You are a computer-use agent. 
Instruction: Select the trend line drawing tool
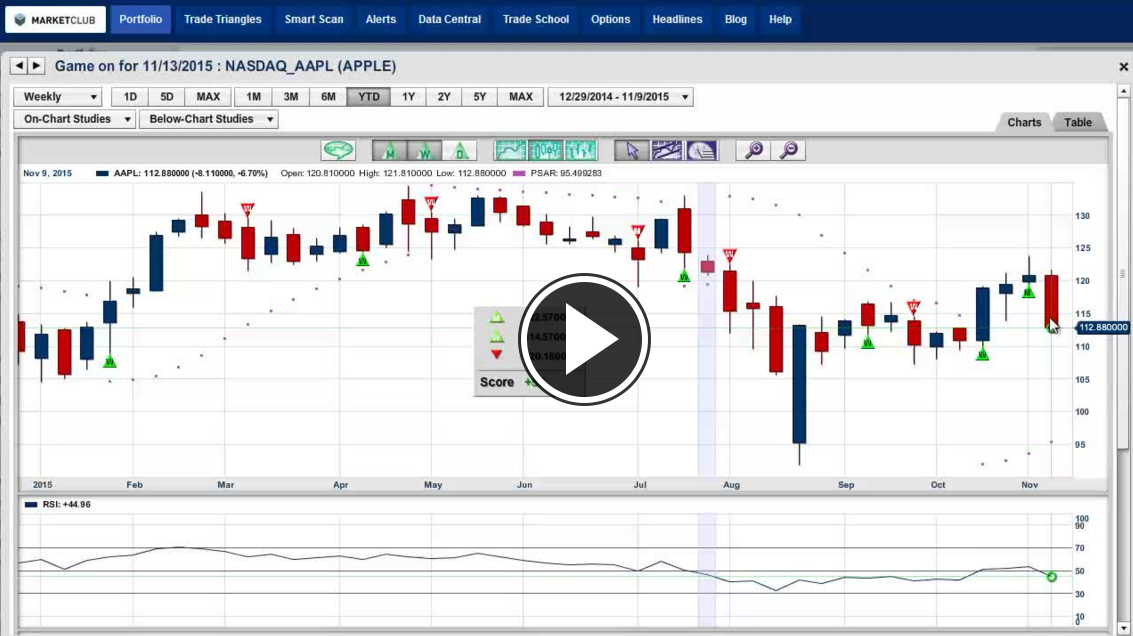pyautogui.click(x=666, y=150)
